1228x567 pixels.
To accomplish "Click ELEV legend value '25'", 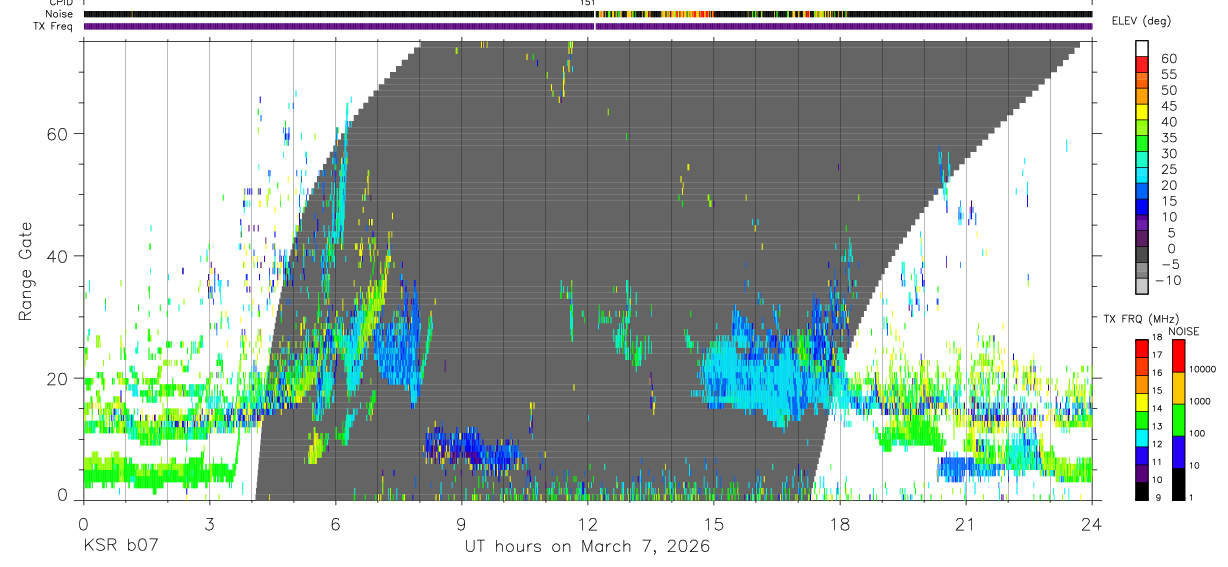I will point(1168,170).
